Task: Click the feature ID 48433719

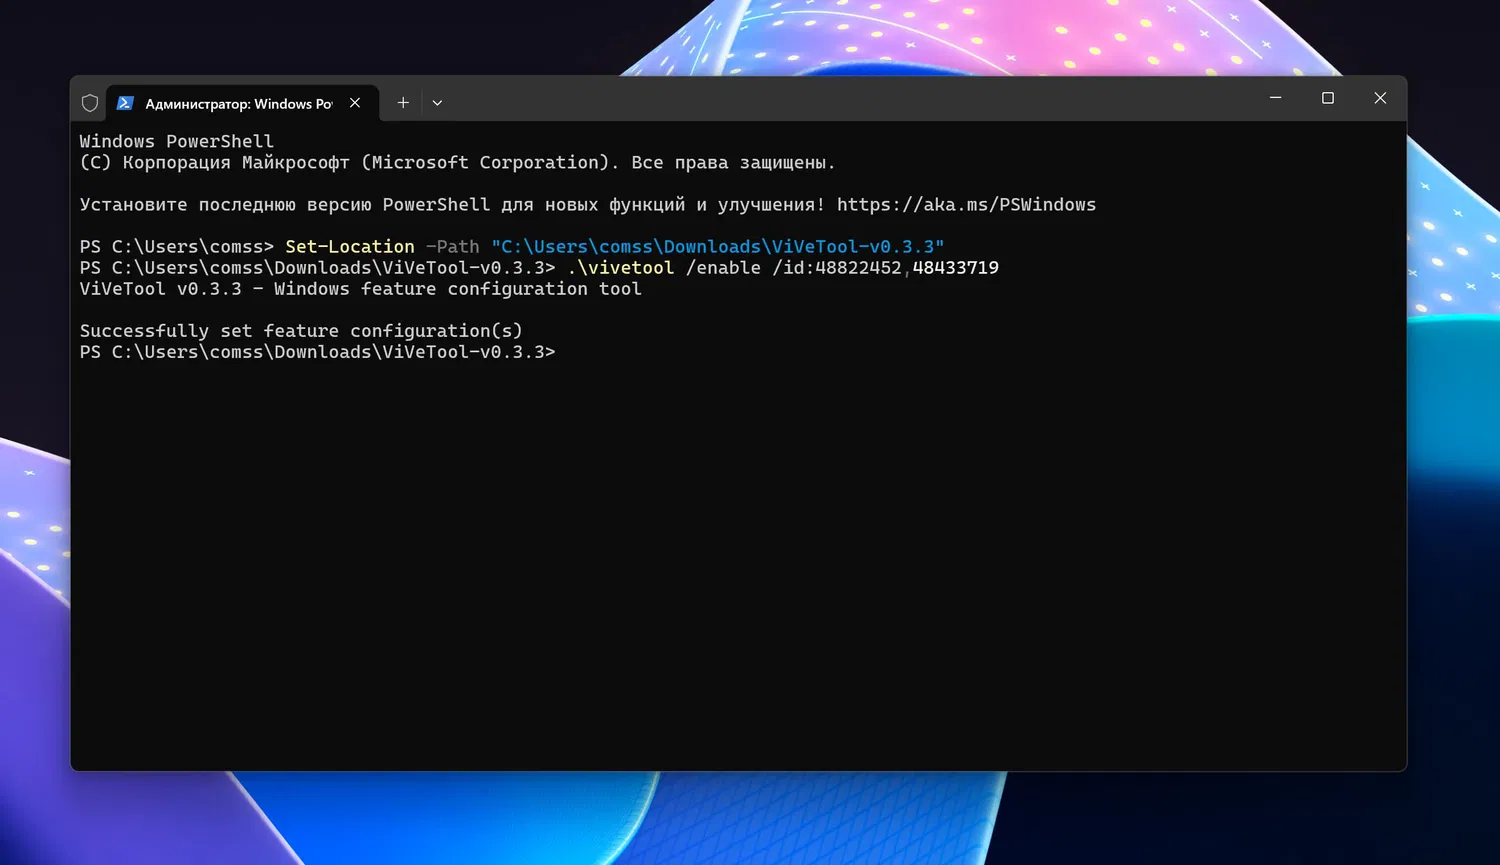Action: (x=956, y=268)
